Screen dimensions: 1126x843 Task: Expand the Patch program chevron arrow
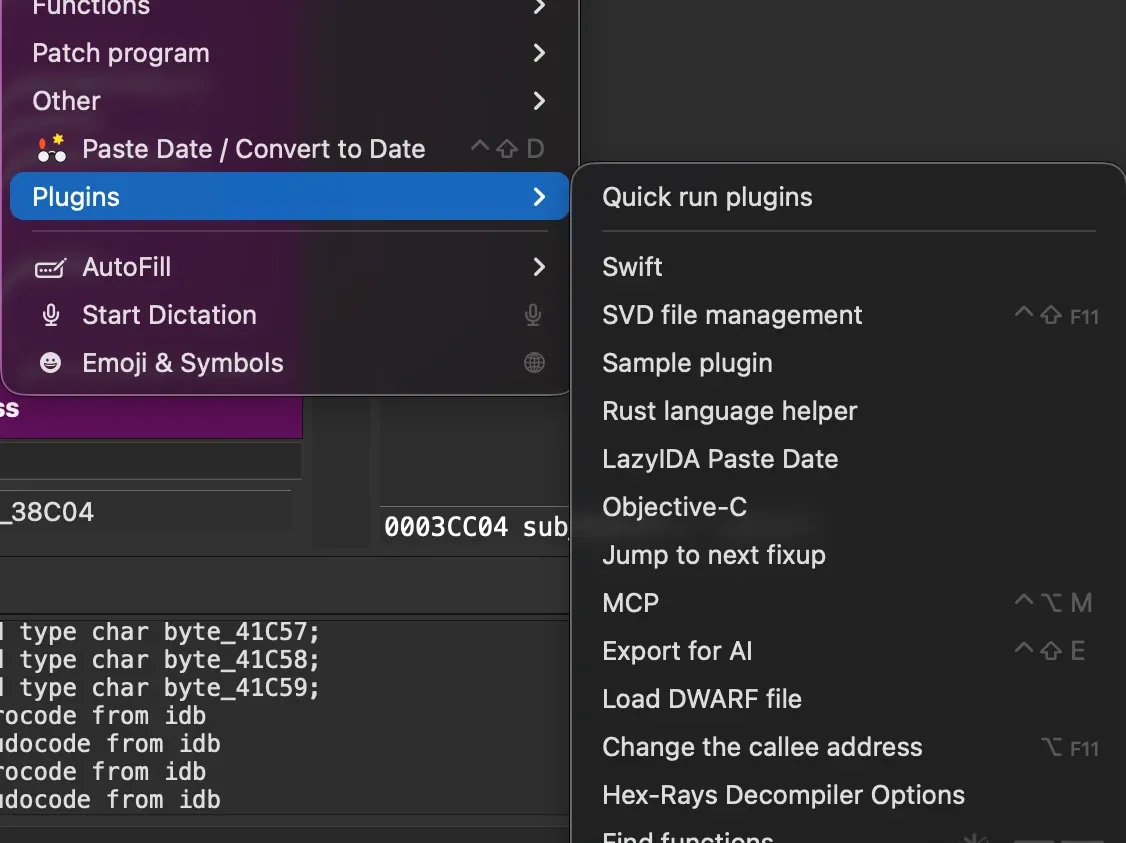(x=539, y=53)
